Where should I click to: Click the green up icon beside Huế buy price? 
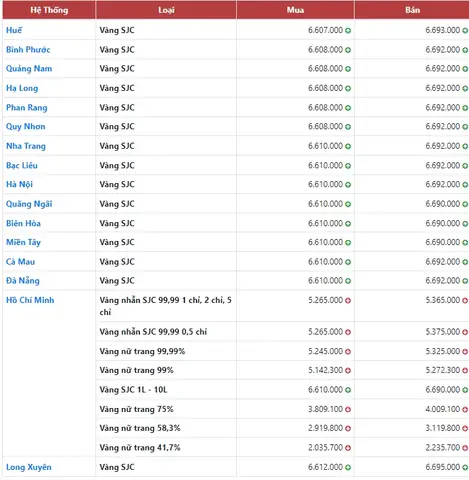(x=348, y=31)
